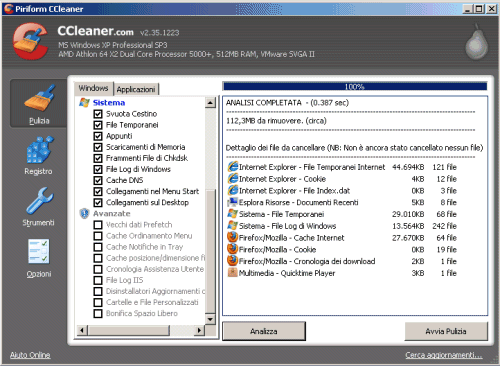Image resolution: width=500 pixels, height=366 pixels.
Task: Click the shield icon beside Avanzate
Action: (x=84, y=213)
